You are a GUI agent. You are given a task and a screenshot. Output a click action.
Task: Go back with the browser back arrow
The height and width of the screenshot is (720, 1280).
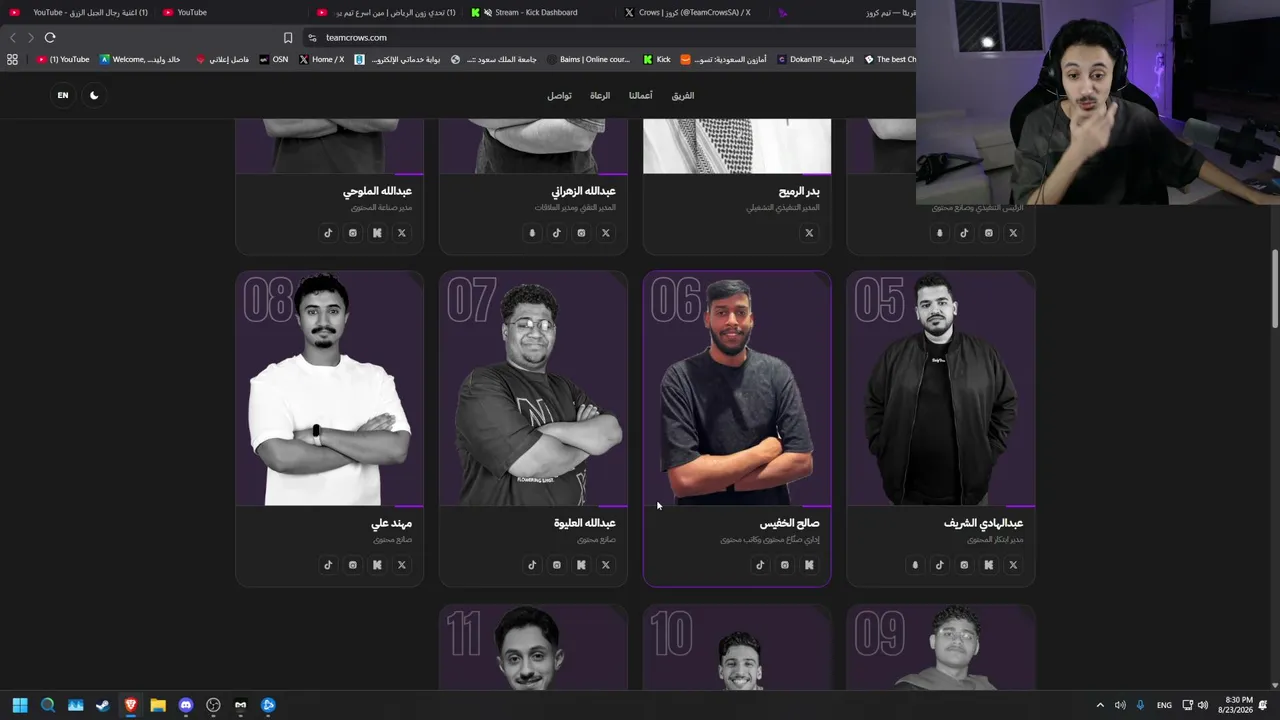tap(13, 38)
